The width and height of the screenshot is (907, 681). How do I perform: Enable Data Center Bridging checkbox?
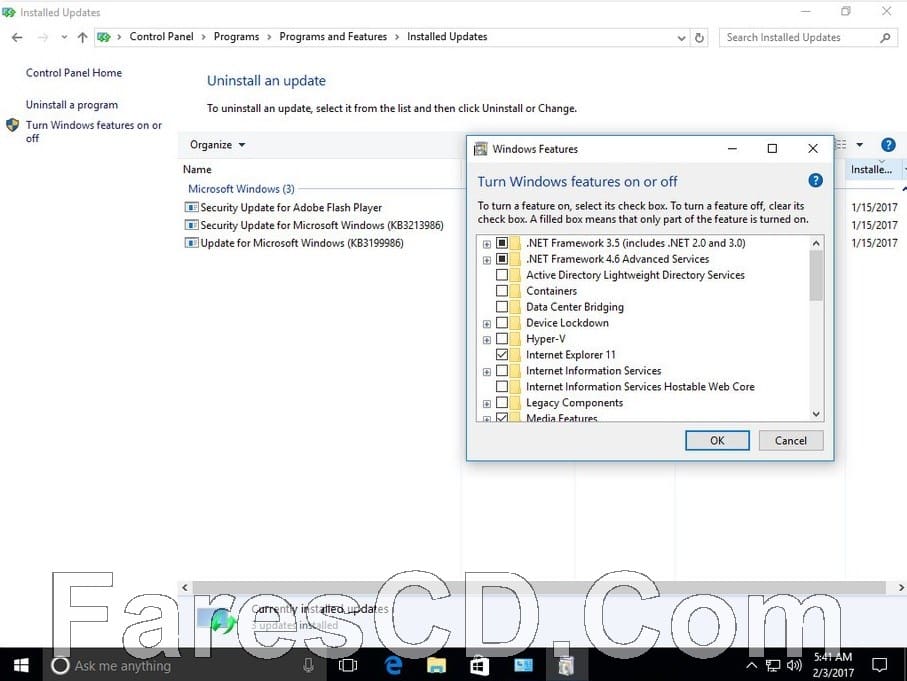pos(502,307)
